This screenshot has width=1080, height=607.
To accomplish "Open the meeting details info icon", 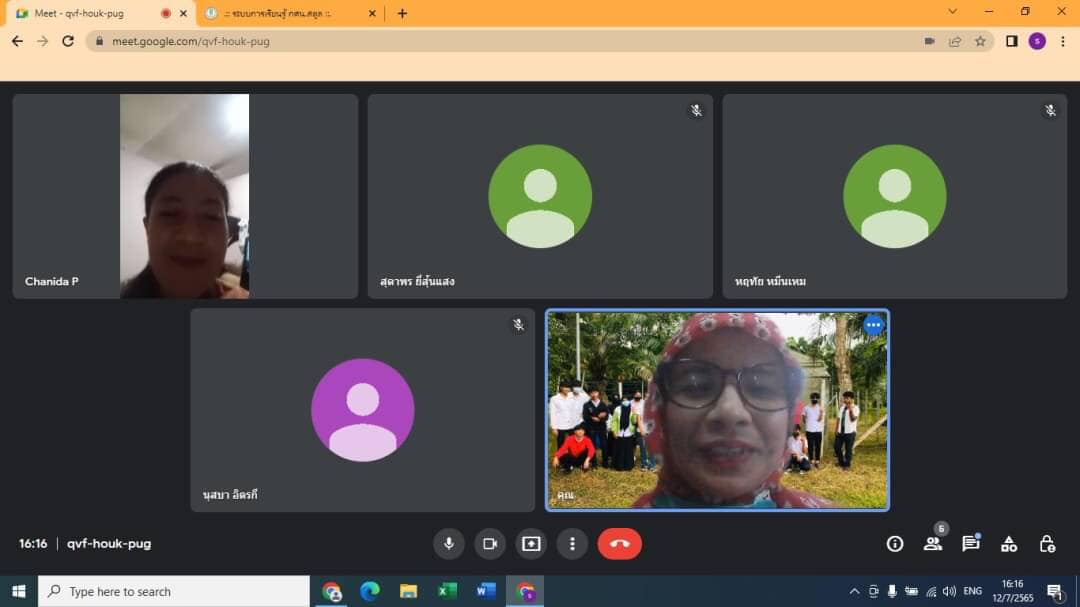I will pos(895,544).
